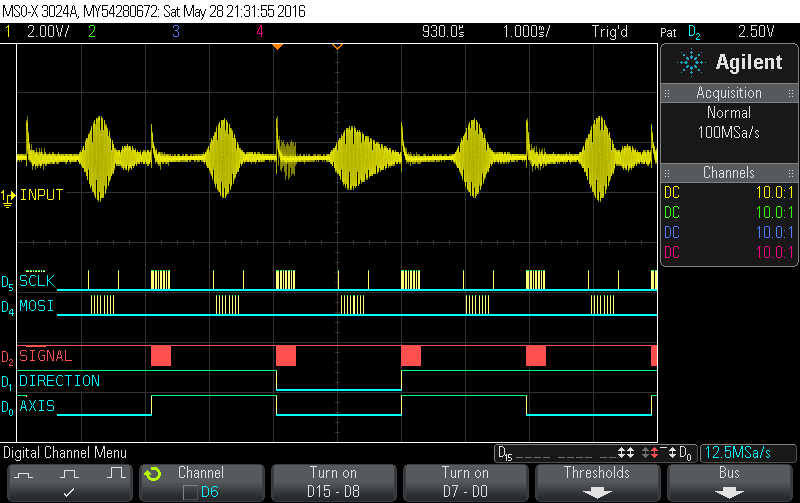The height and width of the screenshot is (503, 800).
Task: Open the Bus submenu
Action: [x=729, y=481]
